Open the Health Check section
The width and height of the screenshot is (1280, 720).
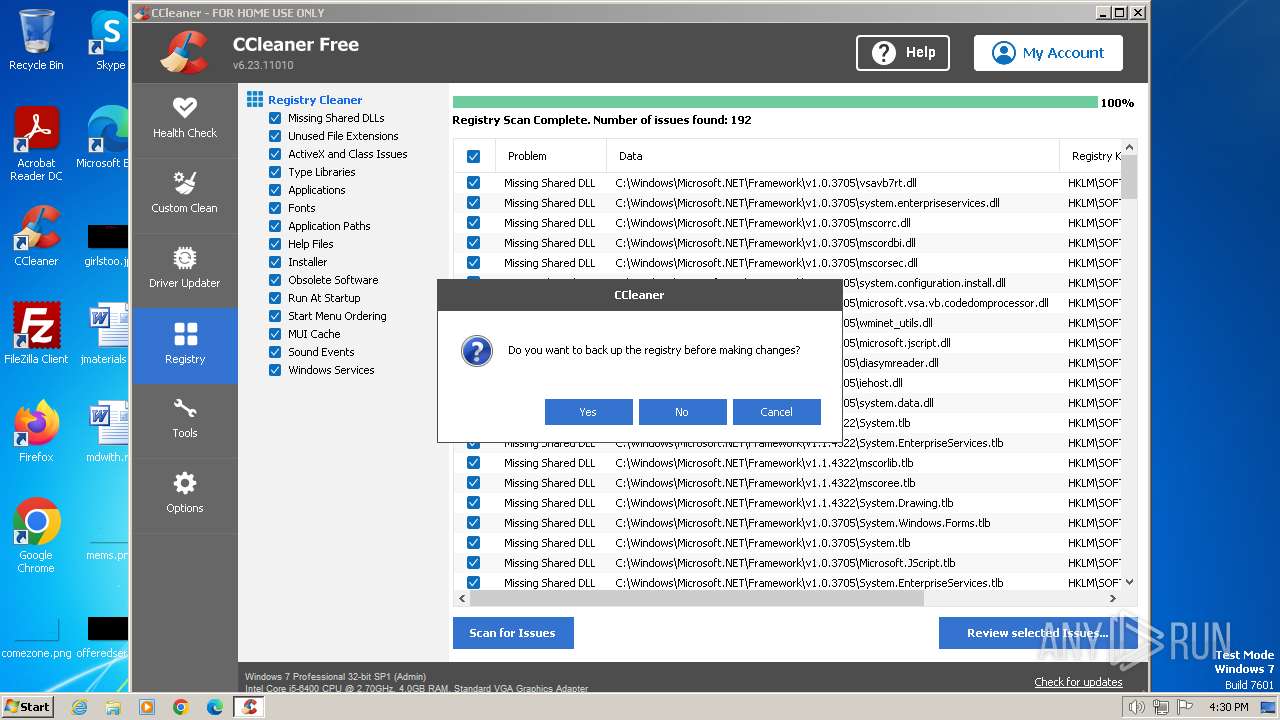coord(185,119)
